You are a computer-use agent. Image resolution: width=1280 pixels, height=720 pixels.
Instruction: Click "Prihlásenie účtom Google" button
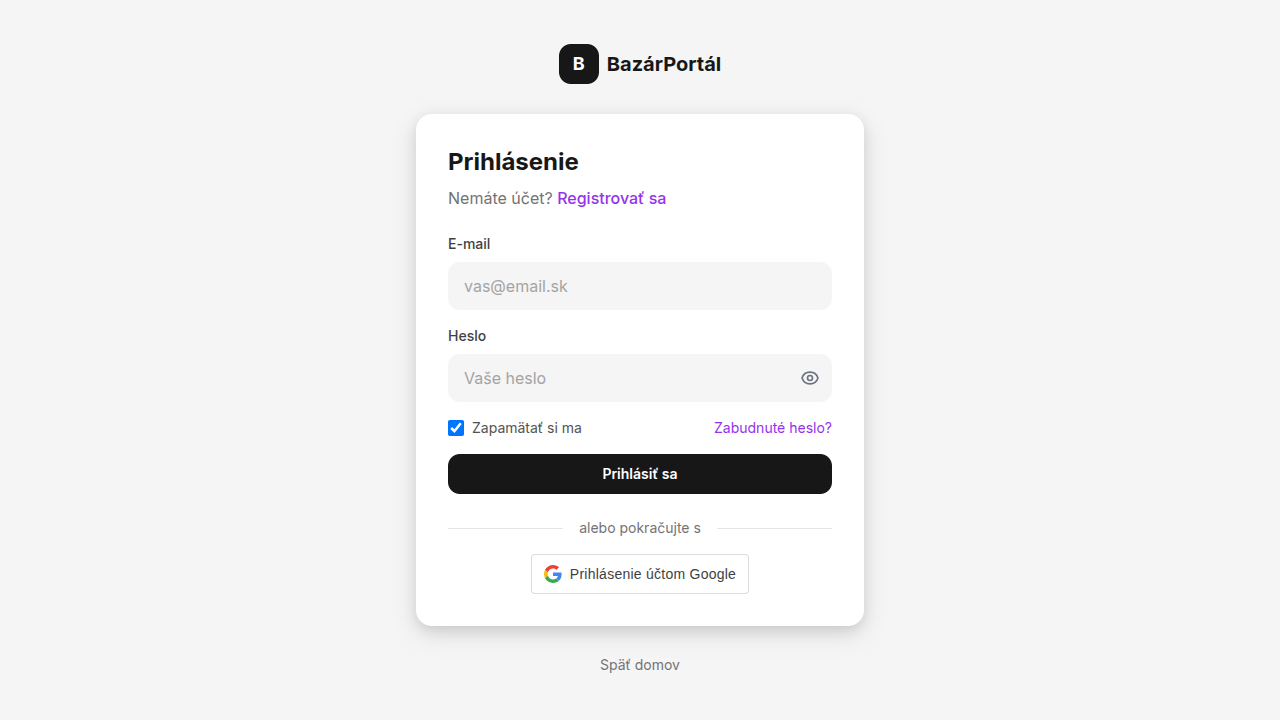pos(639,573)
